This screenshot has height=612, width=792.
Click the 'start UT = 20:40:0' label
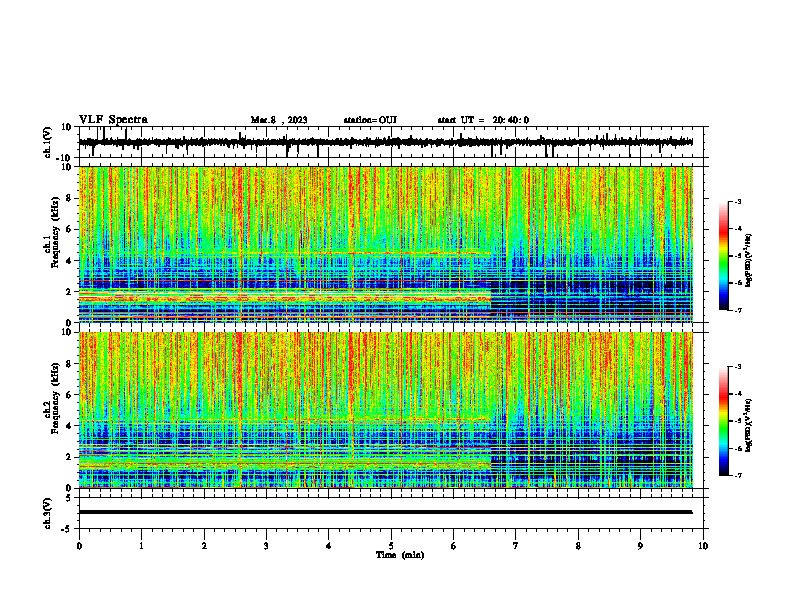[x=483, y=120]
